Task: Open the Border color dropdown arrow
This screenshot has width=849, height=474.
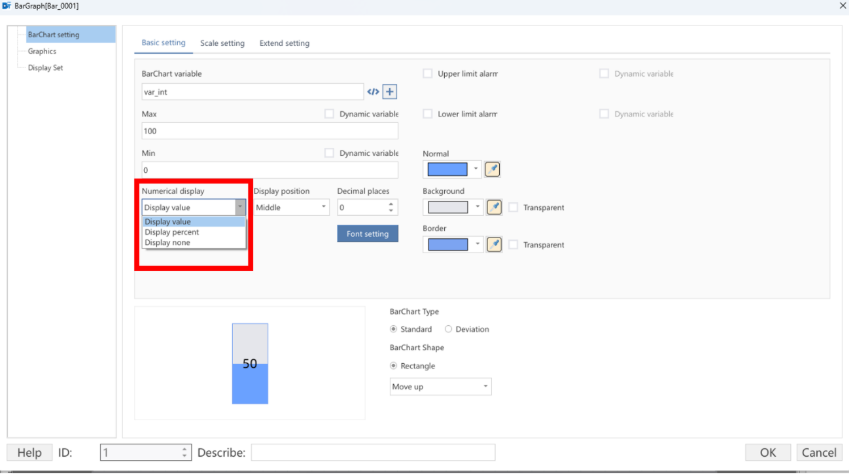Action: (477, 244)
